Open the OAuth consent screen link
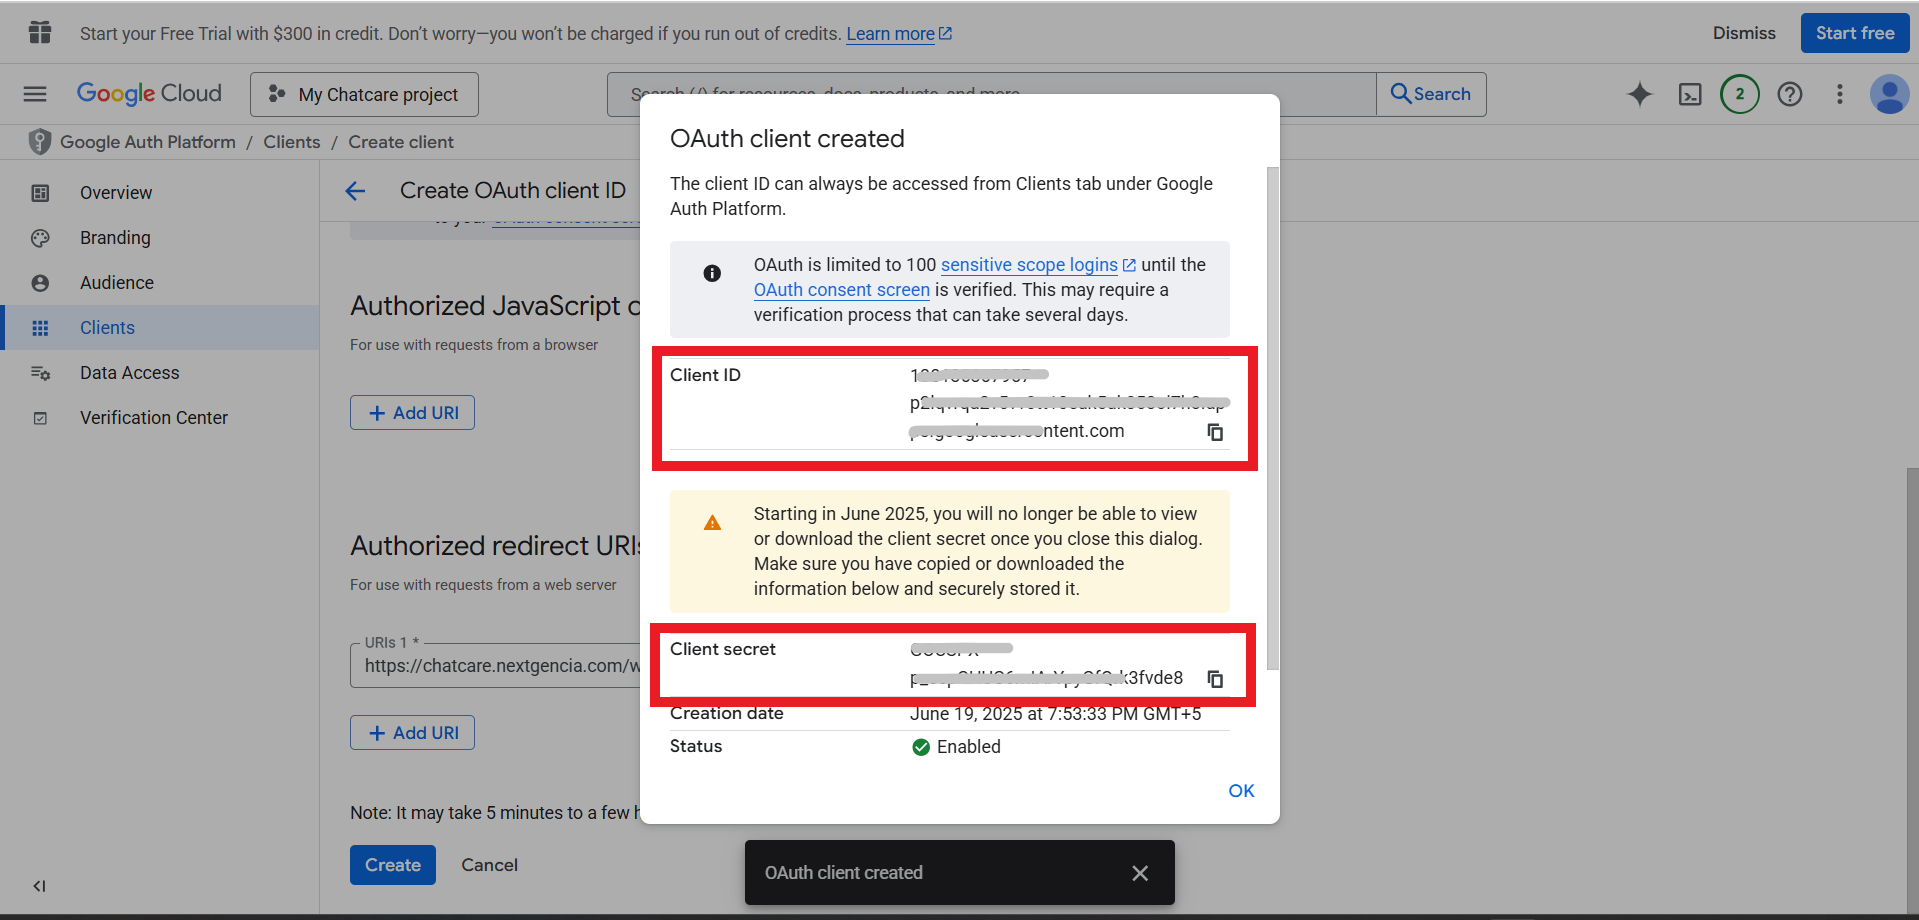 842,290
